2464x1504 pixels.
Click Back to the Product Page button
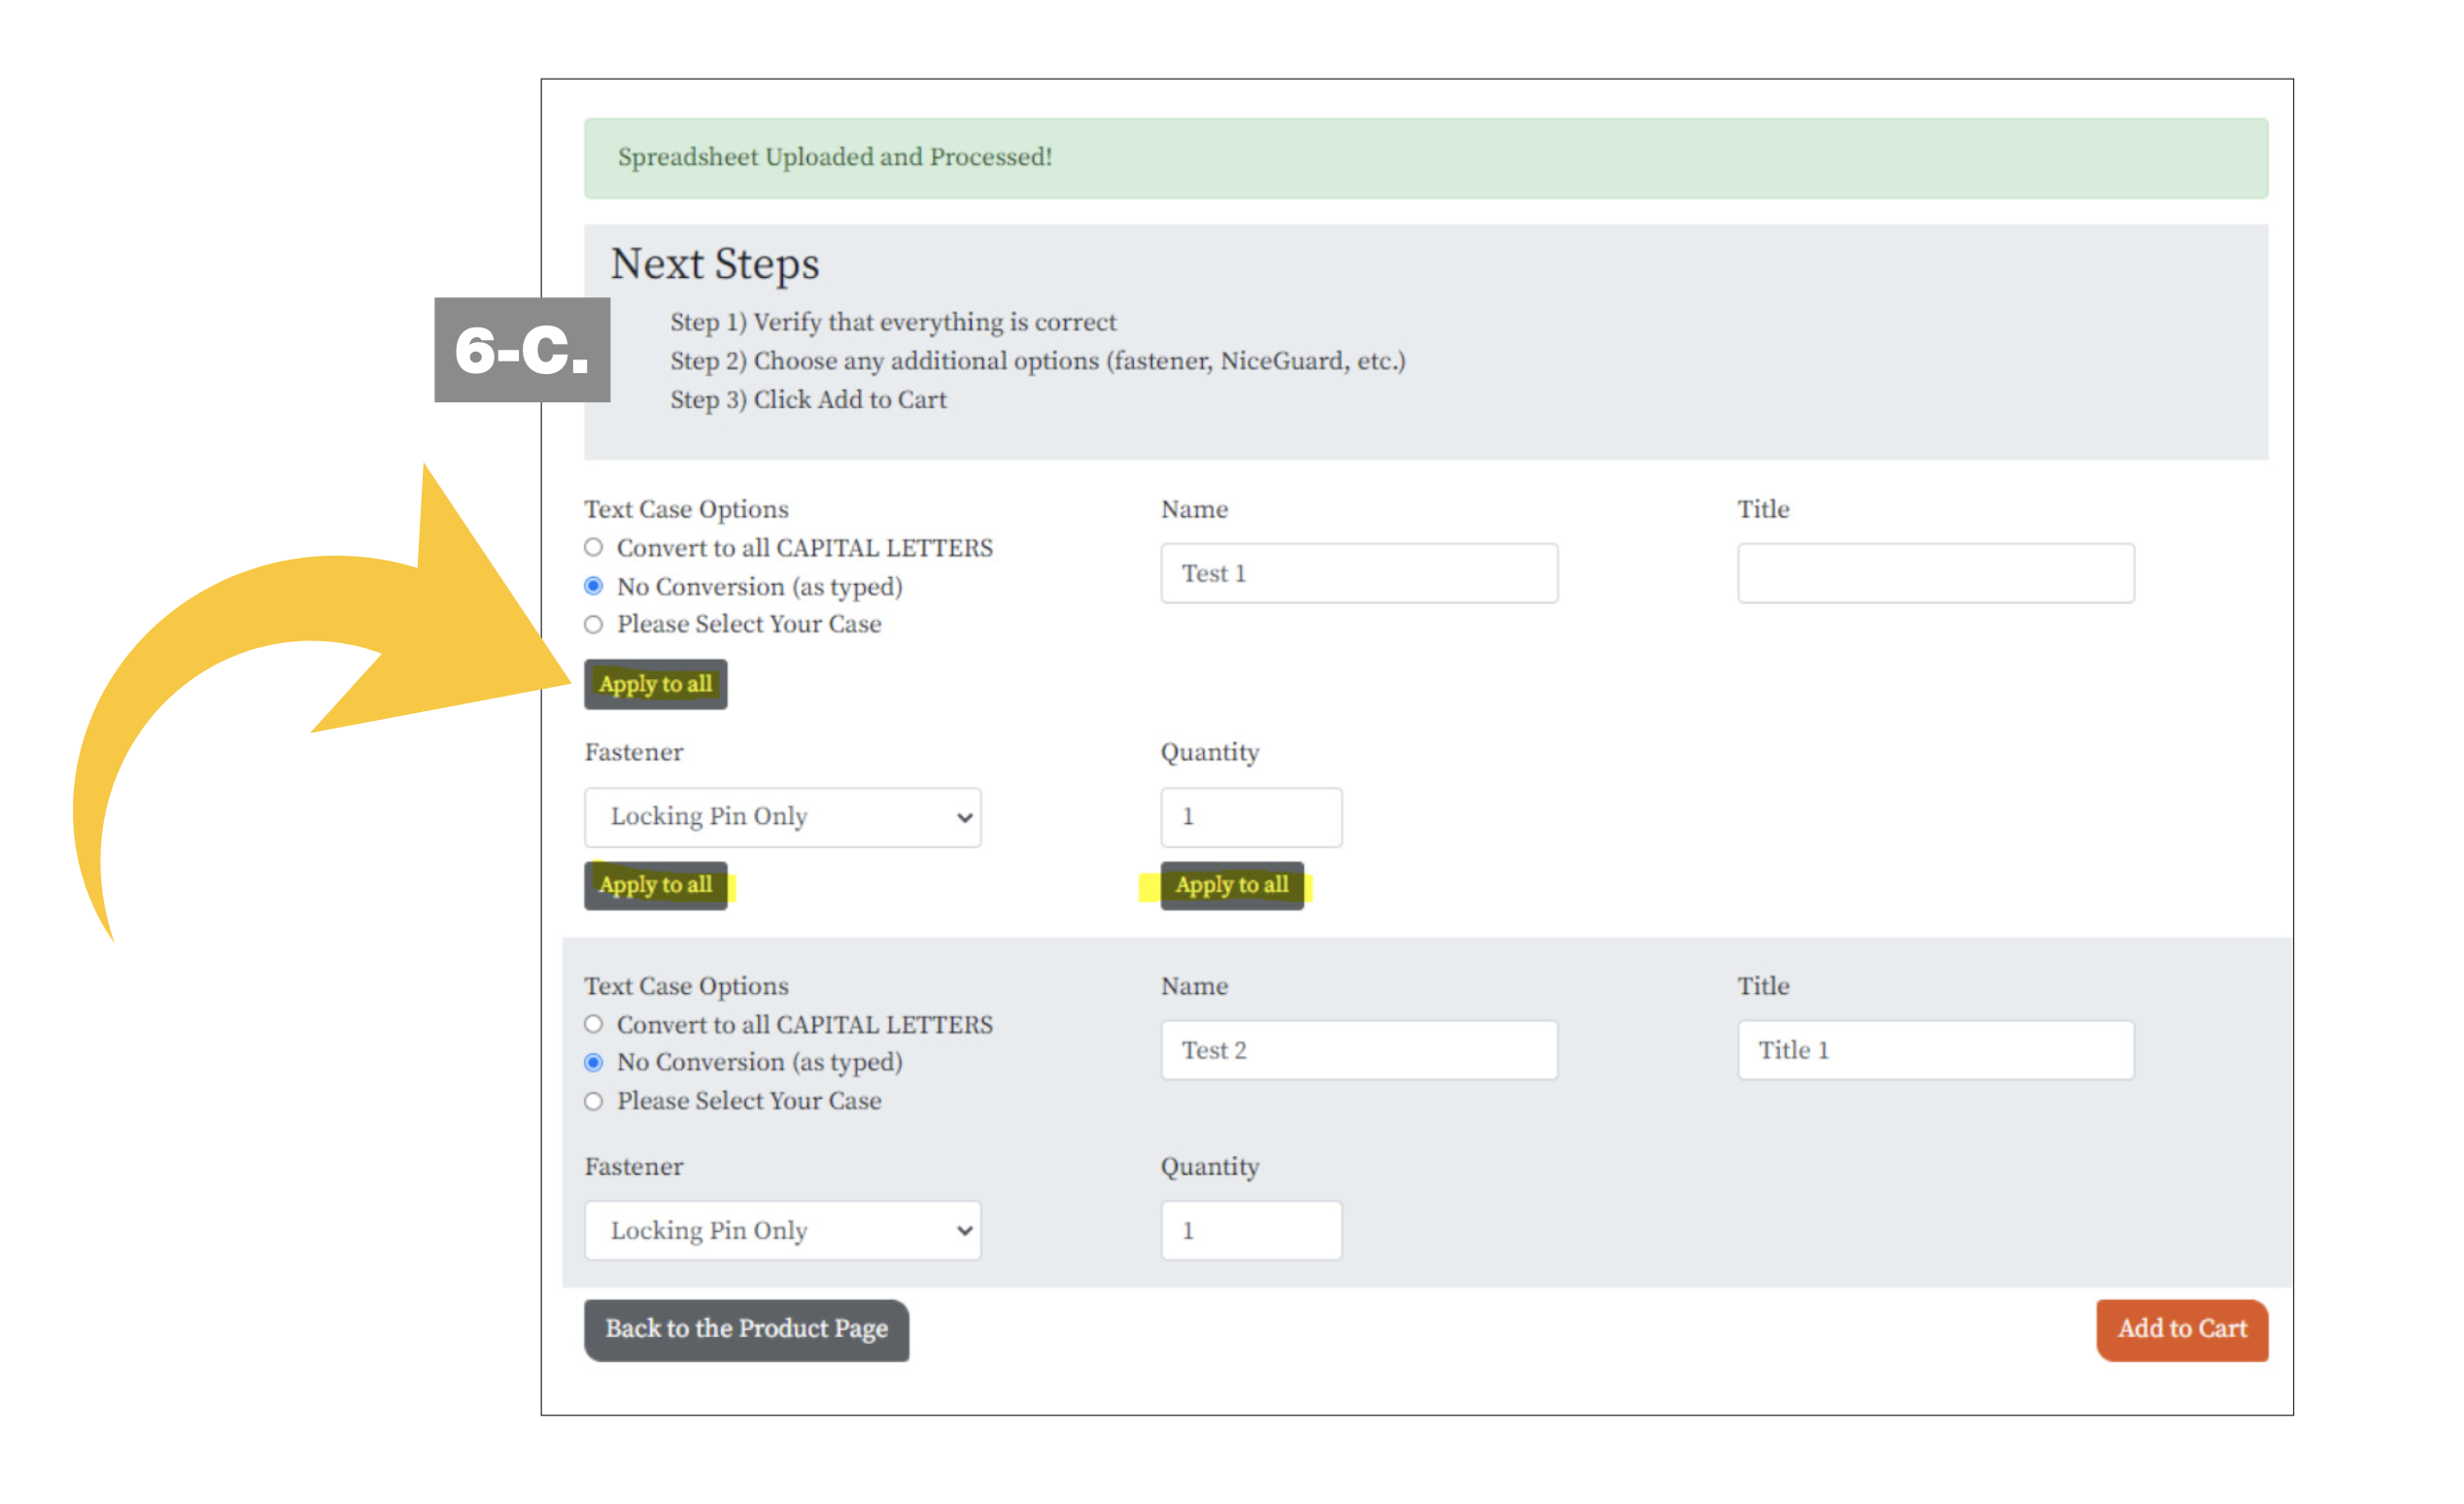point(746,1329)
